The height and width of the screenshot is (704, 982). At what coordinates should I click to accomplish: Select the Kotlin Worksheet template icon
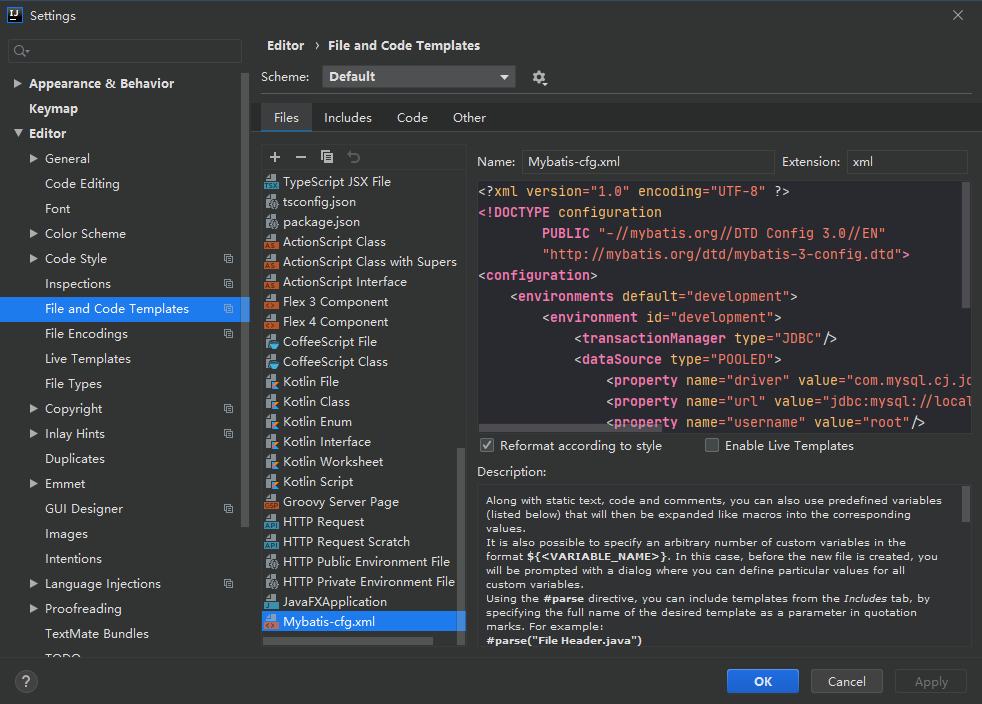(271, 462)
